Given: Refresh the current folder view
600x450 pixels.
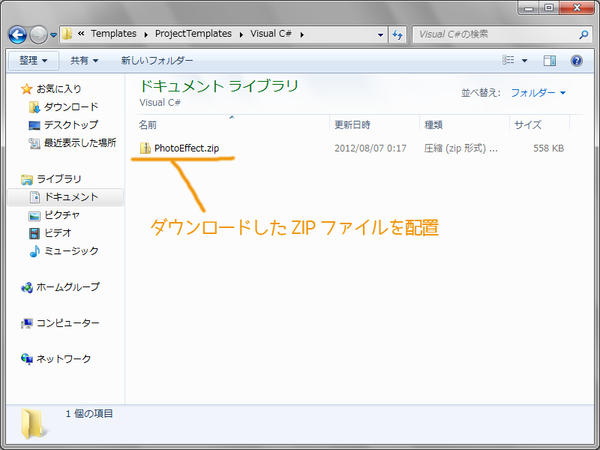Looking at the screenshot, I should 398,35.
